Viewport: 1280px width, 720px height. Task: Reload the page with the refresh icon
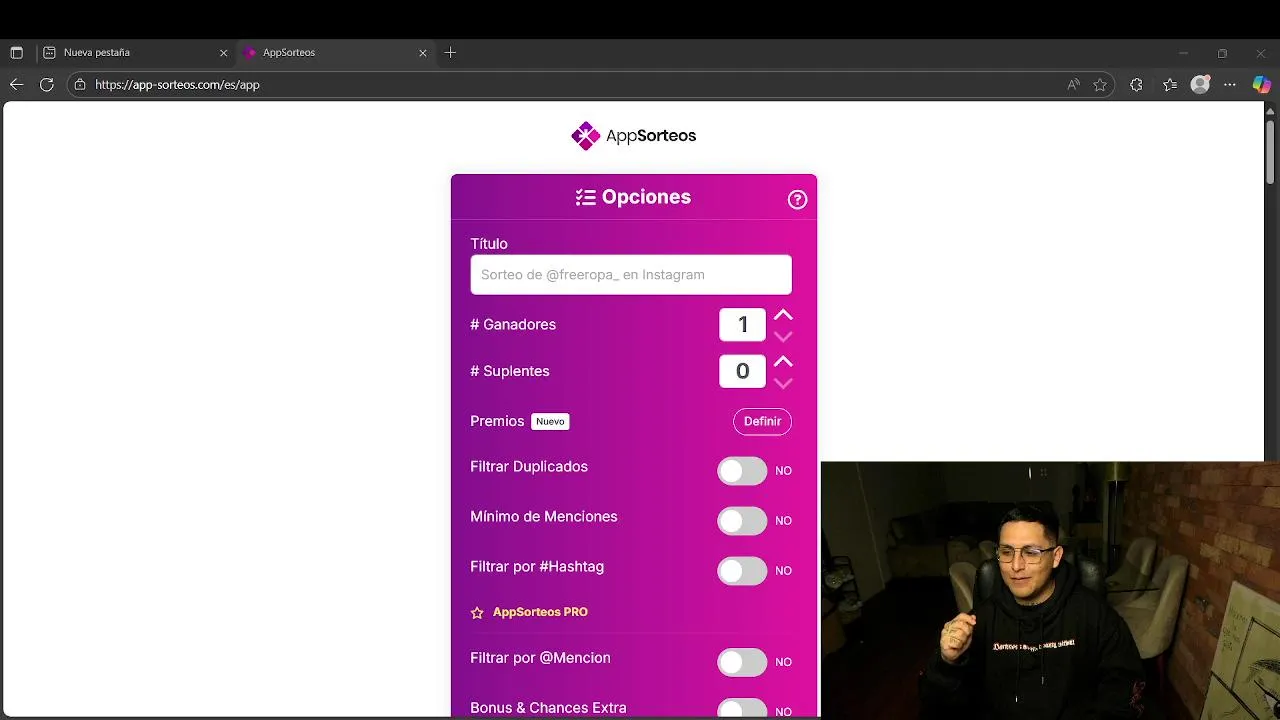tap(47, 85)
